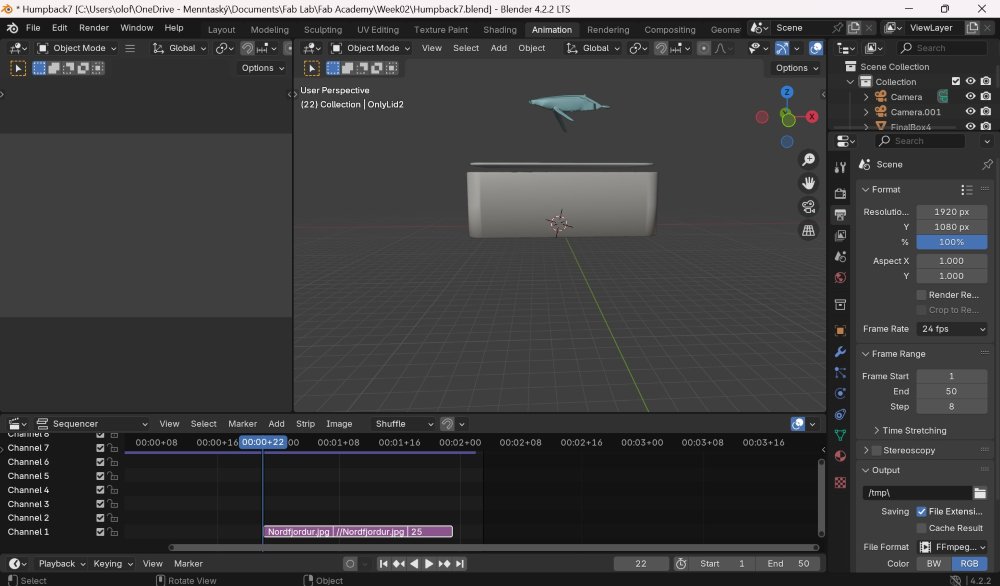The image size is (1000, 586).
Task: Select the Nordfjordur.jpg strip in sequencer
Action: point(358,532)
